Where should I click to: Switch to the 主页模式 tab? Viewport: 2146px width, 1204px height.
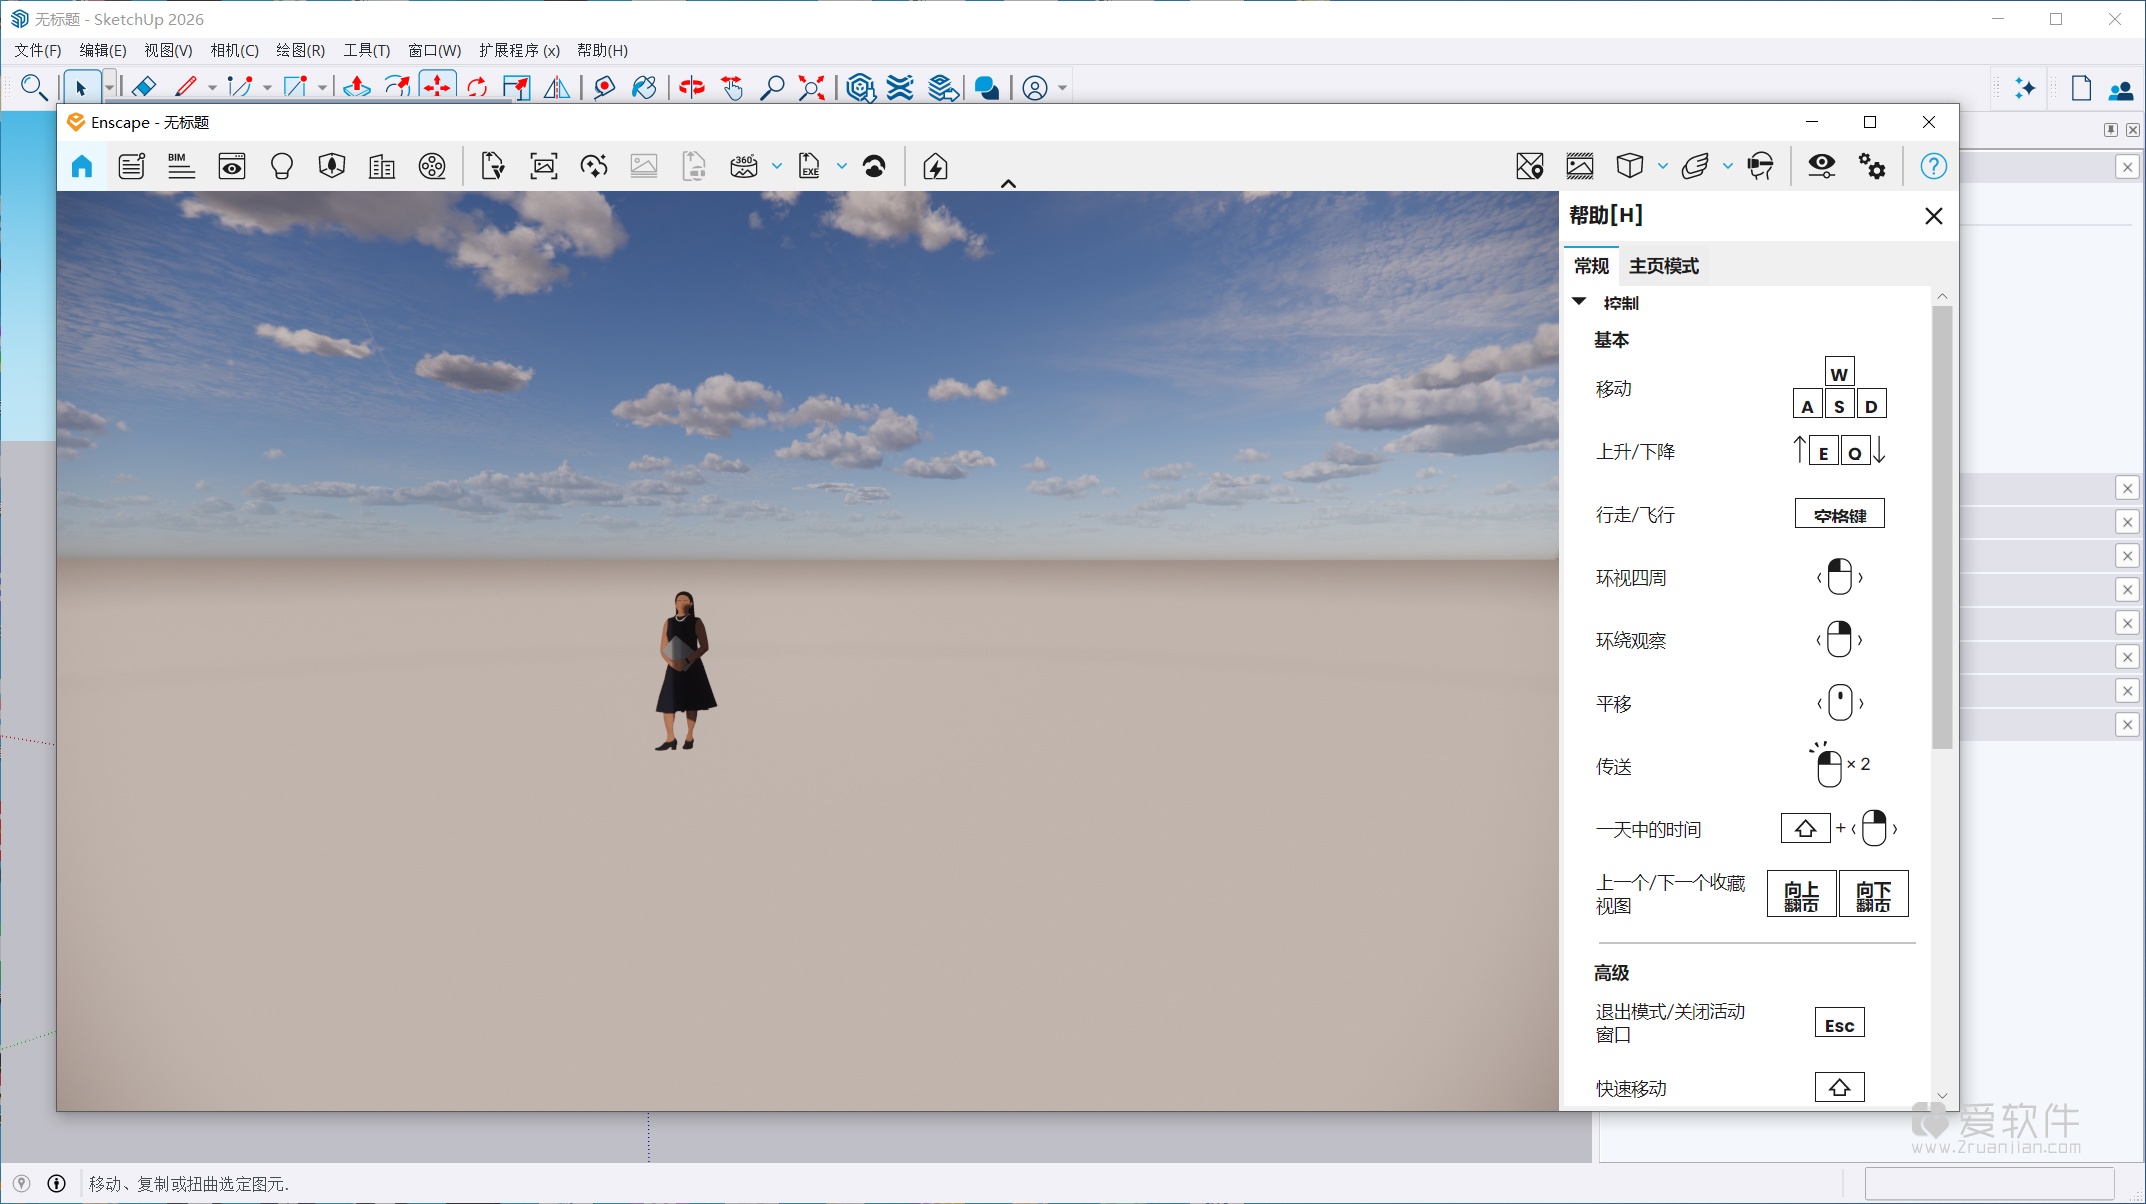(1664, 265)
